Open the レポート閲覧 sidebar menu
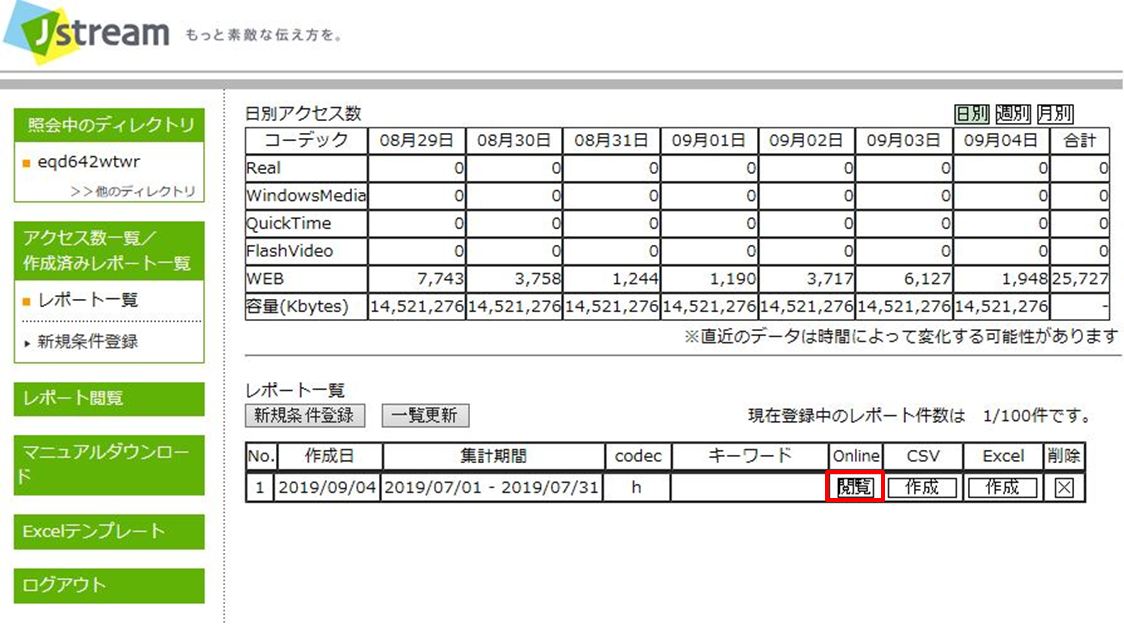This screenshot has width=1124, height=625. (109, 399)
